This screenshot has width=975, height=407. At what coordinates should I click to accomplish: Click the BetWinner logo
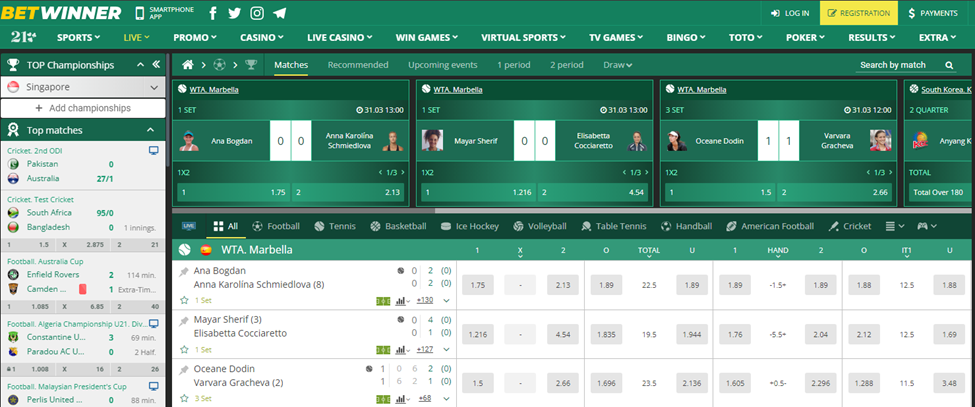61,12
